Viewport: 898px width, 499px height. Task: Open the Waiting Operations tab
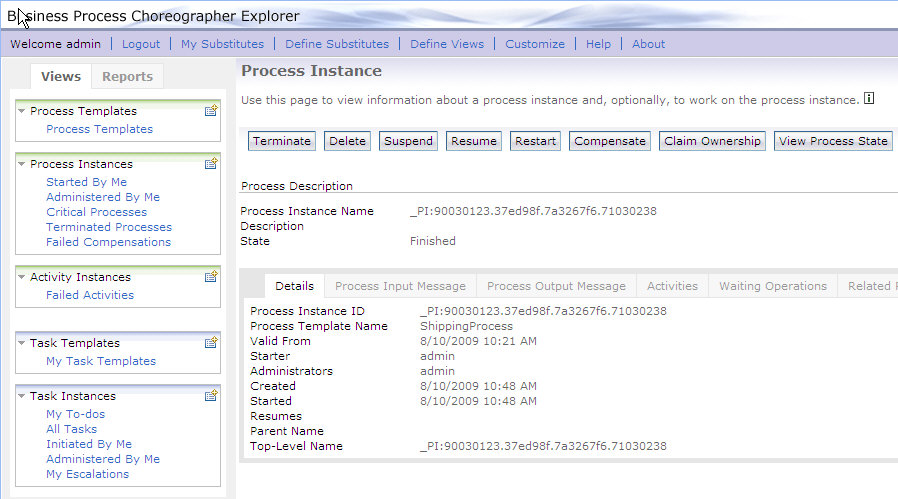(x=773, y=286)
